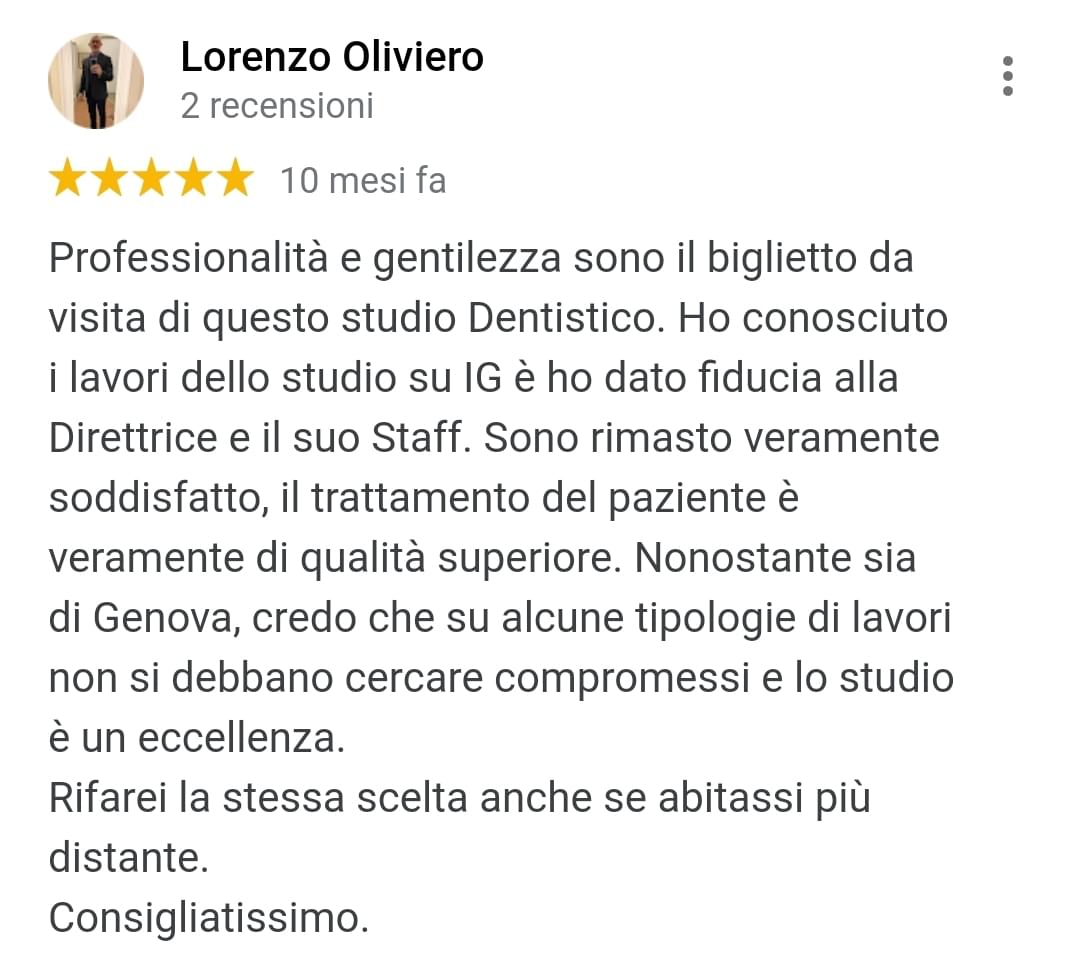Click the word 'Dentistico' in the review
1080x957 pixels.
562,318
